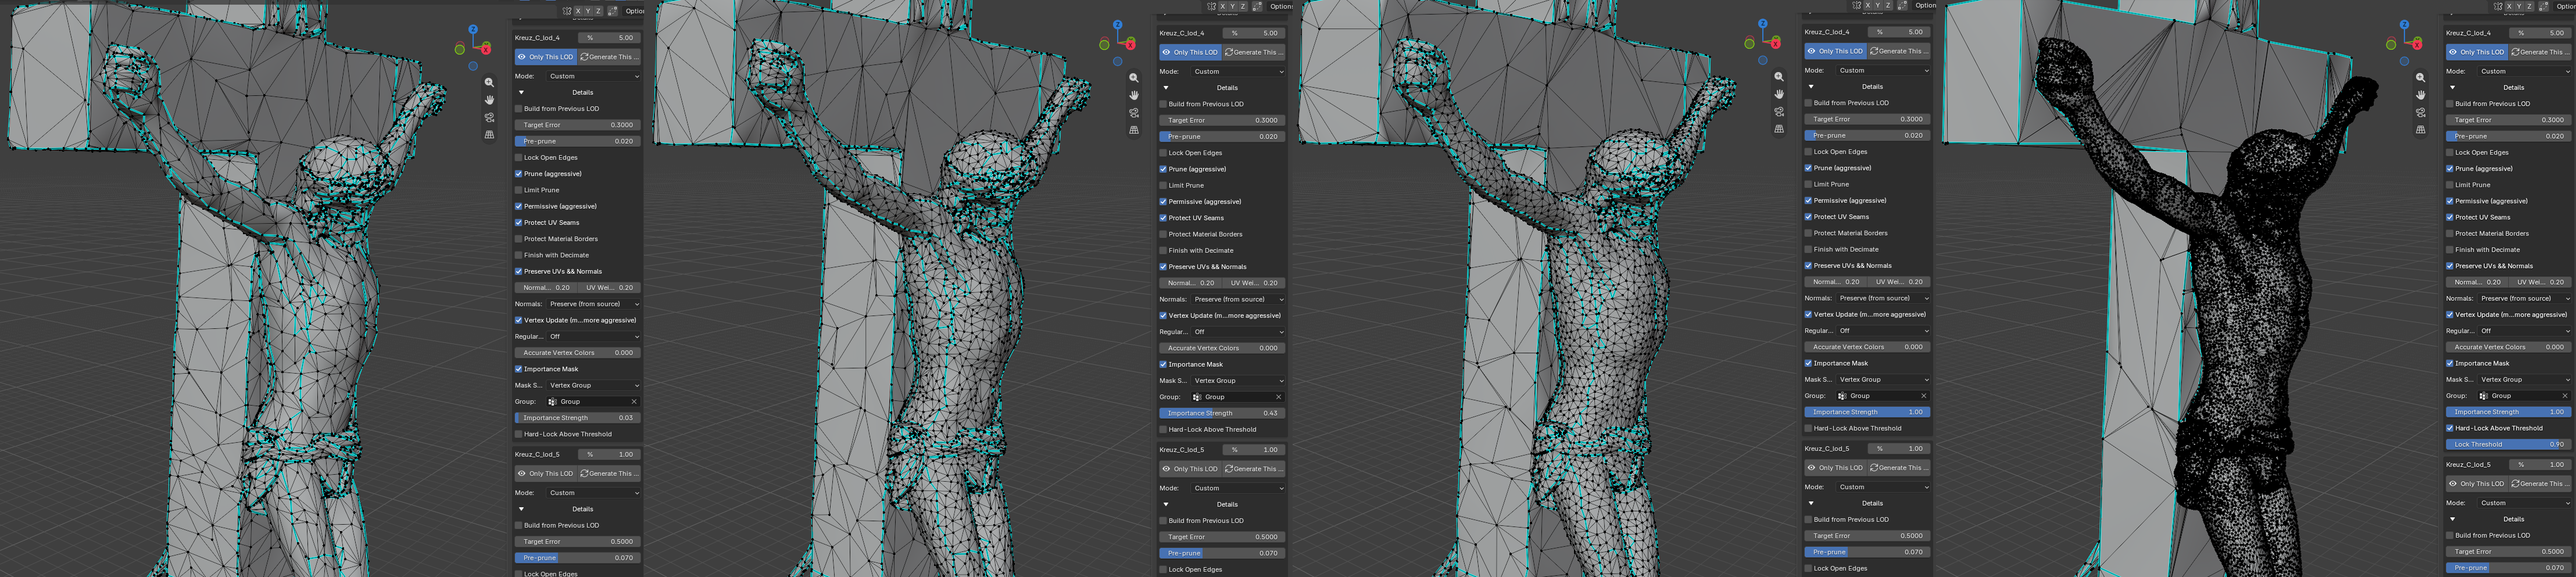Open Vertex Group mask dropdown in second panel

pos(1238,380)
